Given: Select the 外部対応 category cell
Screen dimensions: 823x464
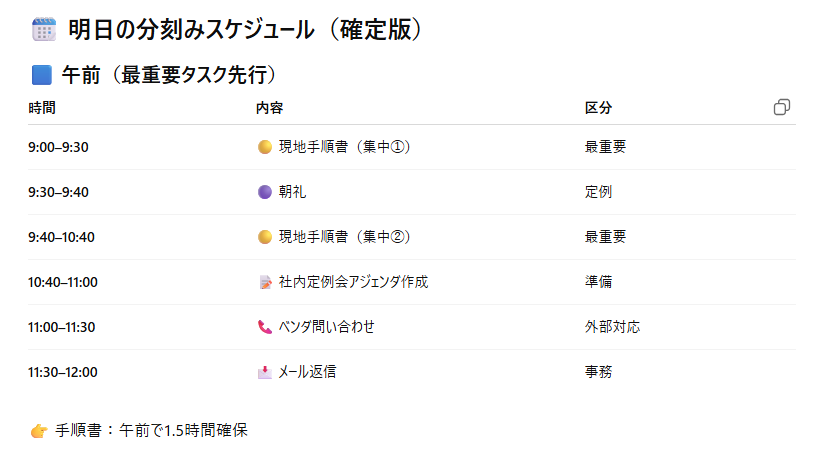Looking at the screenshot, I should 612,327.
